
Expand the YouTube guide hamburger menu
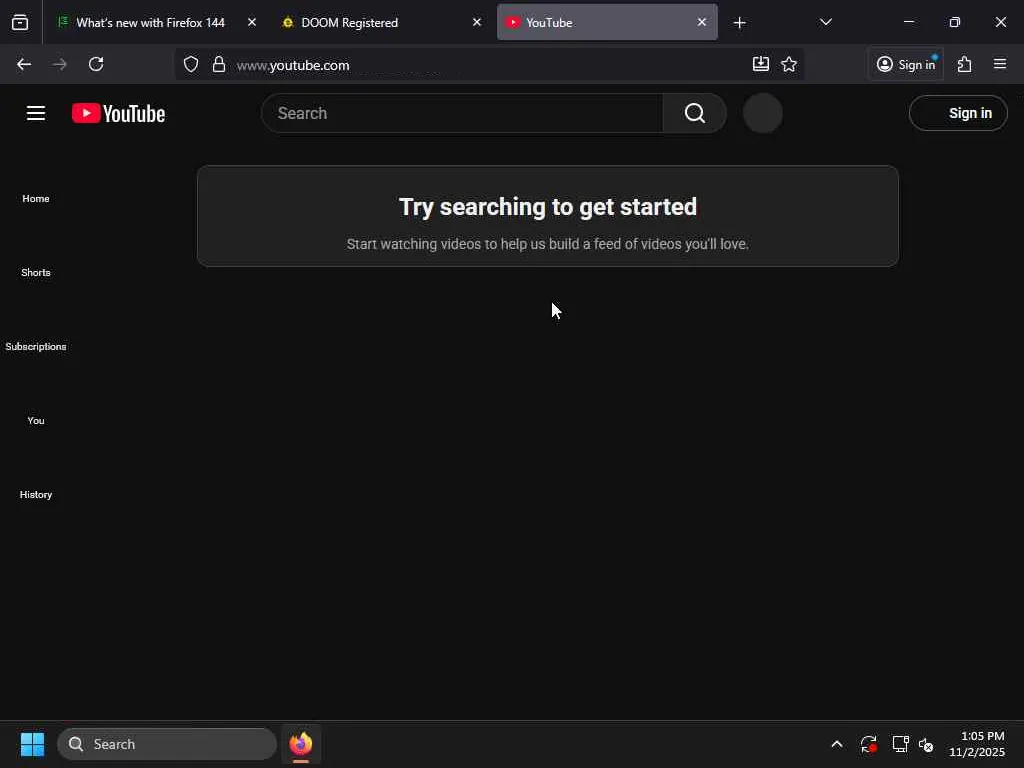click(36, 113)
